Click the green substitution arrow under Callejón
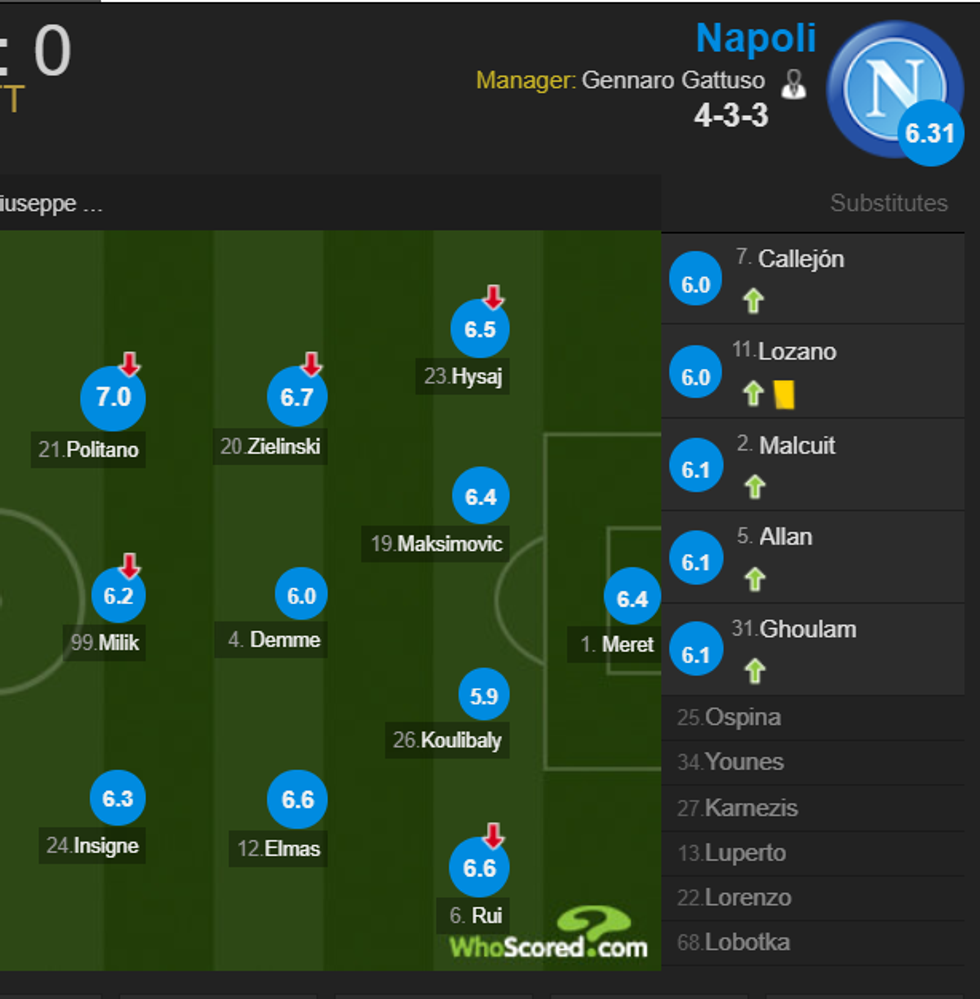Image resolution: width=980 pixels, height=999 pixels. coord(754,300)
